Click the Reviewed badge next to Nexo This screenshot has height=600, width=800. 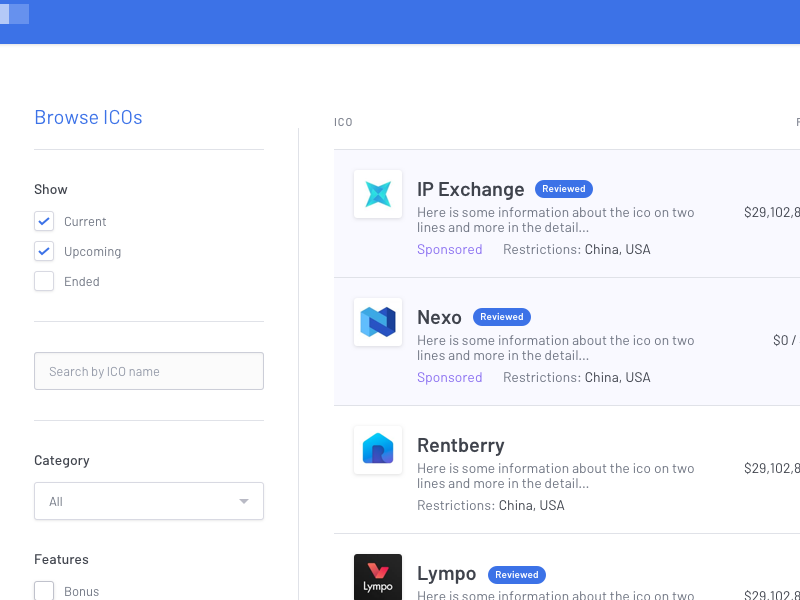(502, 317)
